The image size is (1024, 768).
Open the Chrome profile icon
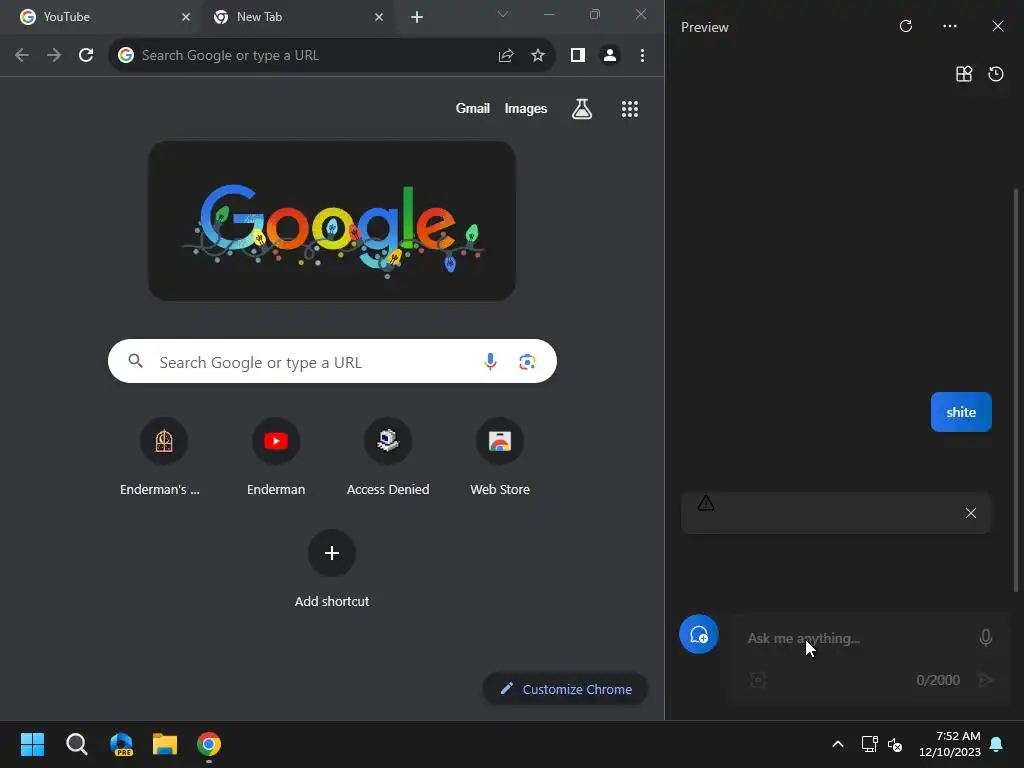pos(609,56)
